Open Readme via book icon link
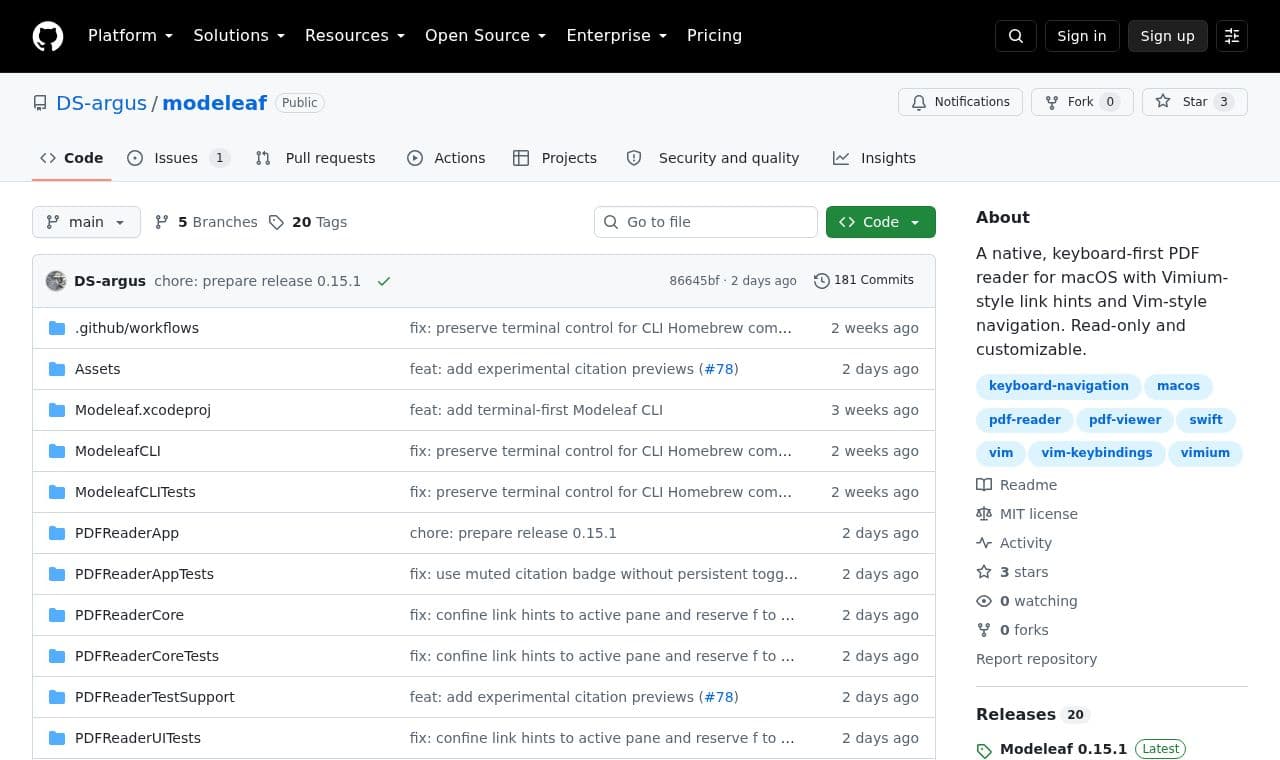 coord(1017,485)
